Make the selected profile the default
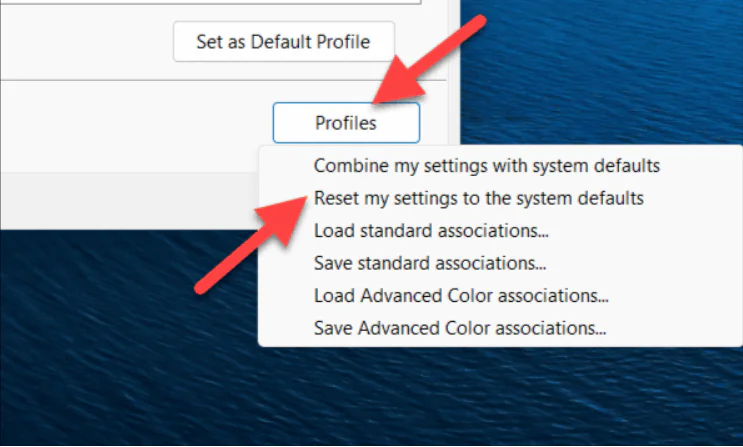The height and width of the screenshot is (447, 743). coord(284,42)
